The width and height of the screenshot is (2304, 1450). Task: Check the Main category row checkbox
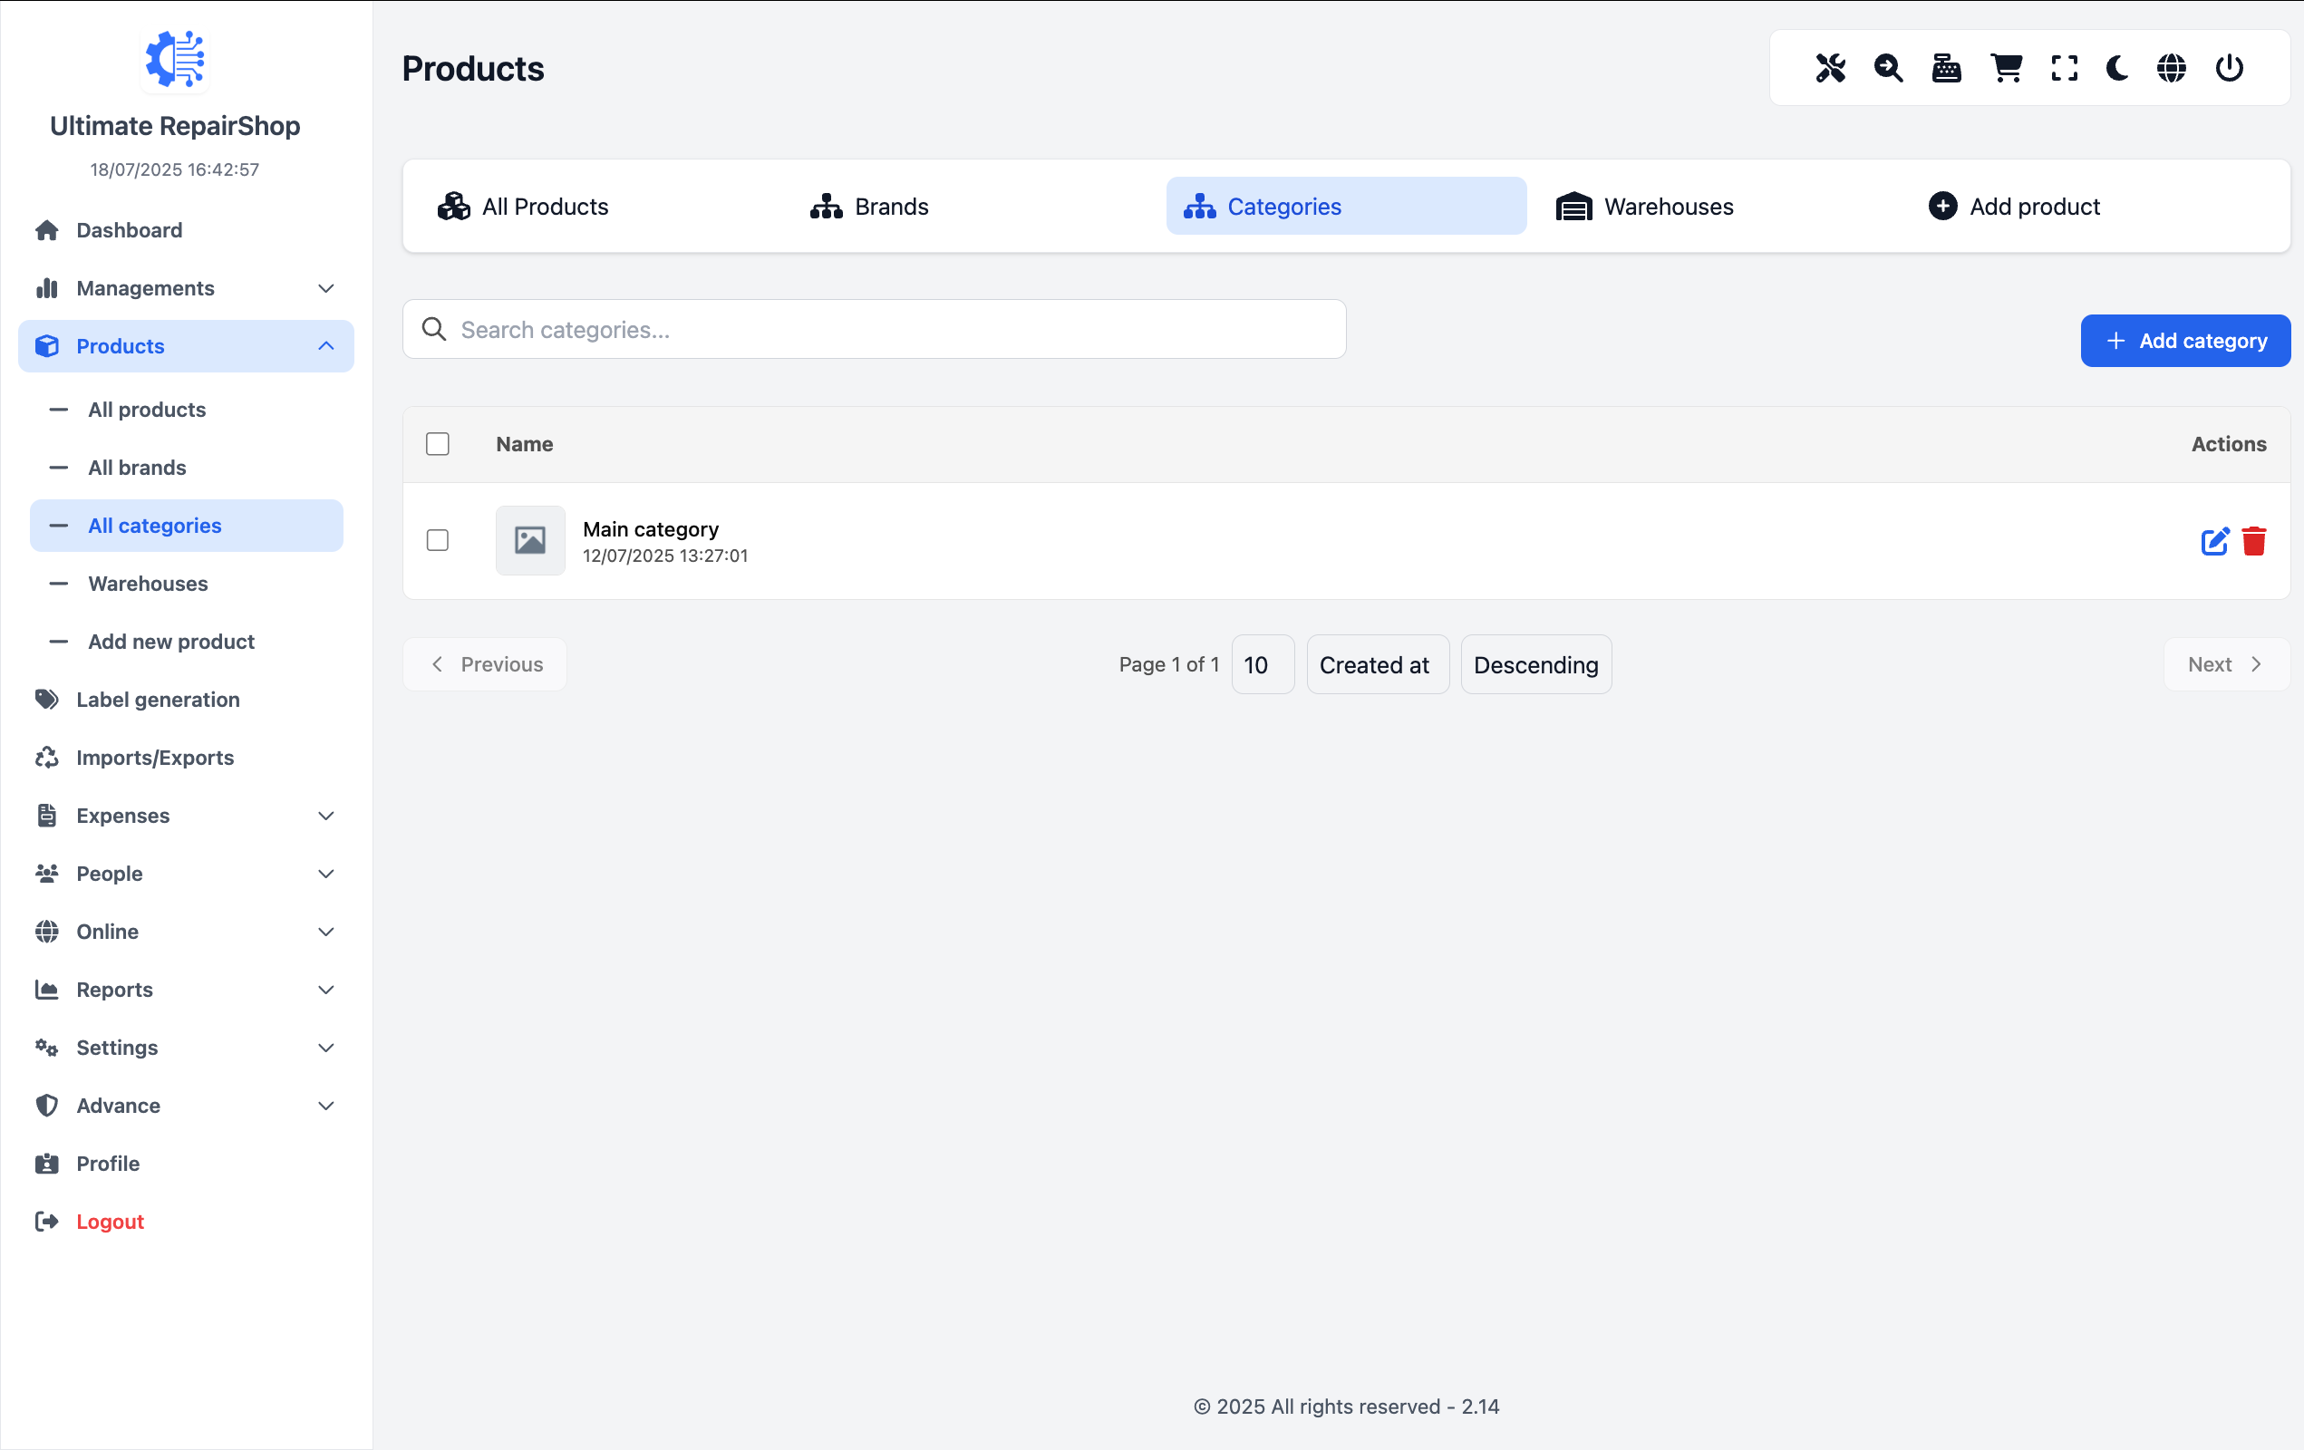[x=437, y=540]
